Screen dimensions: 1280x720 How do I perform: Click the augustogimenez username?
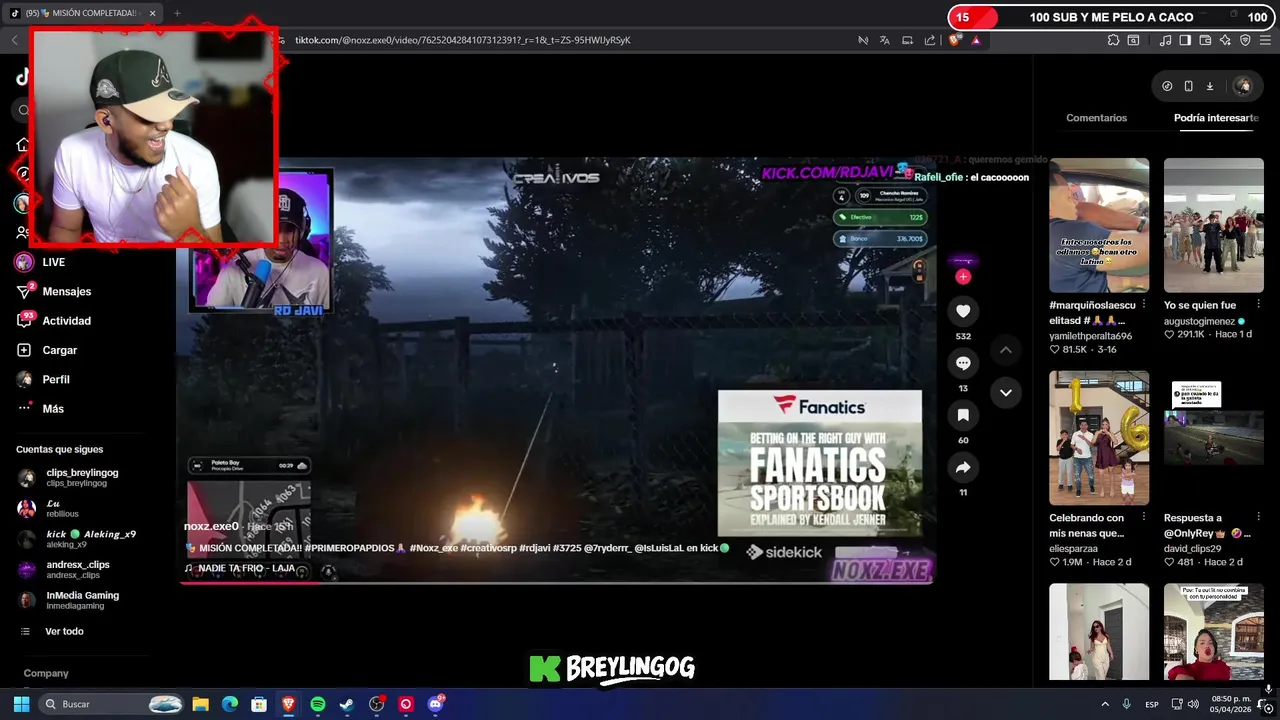coord(1199,322)
